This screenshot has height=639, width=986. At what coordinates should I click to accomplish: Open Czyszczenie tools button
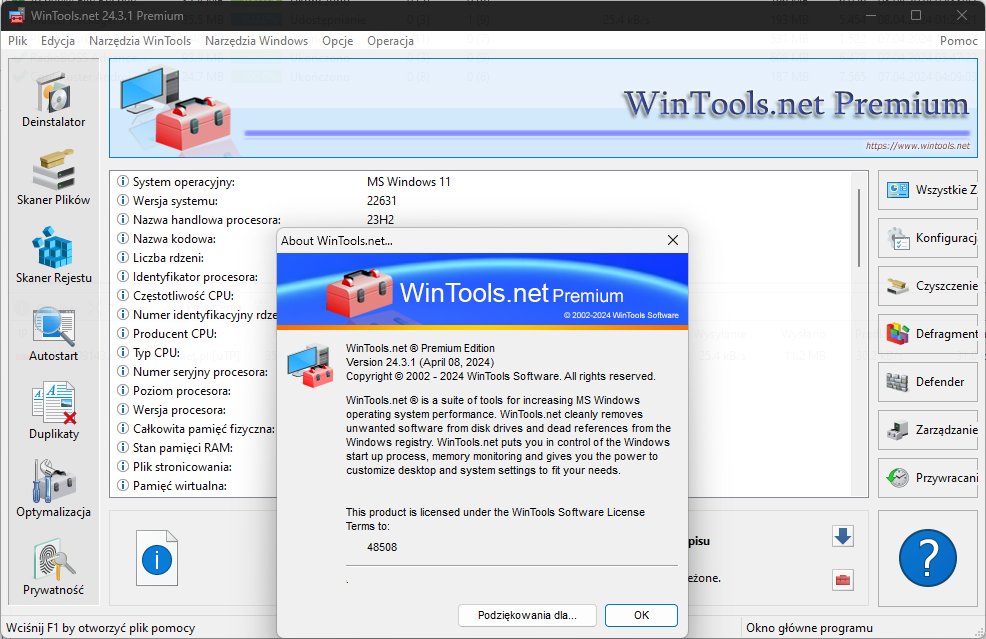point(928,286)
